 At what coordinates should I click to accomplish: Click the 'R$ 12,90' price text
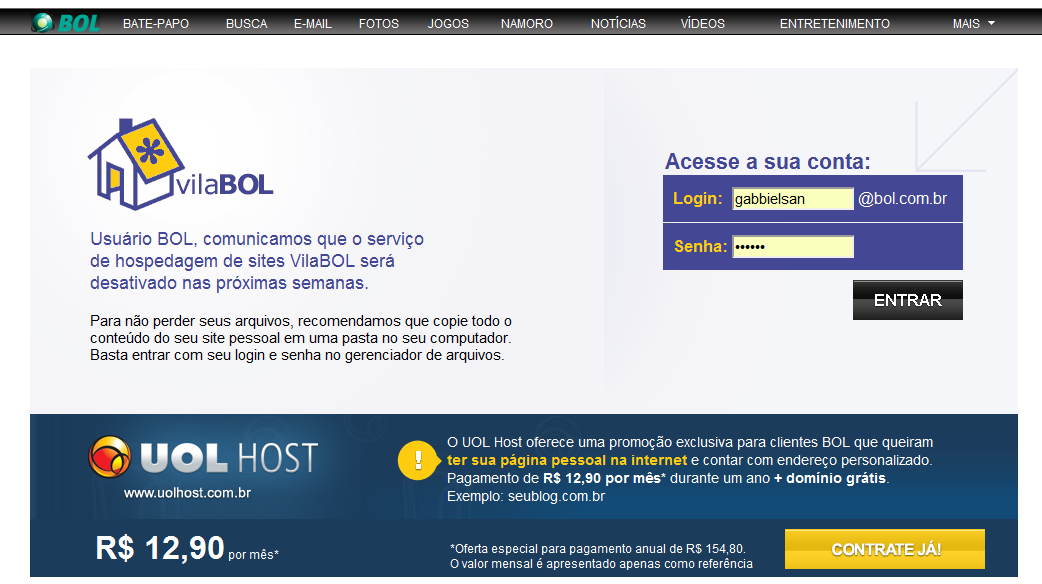pos(160,548)
